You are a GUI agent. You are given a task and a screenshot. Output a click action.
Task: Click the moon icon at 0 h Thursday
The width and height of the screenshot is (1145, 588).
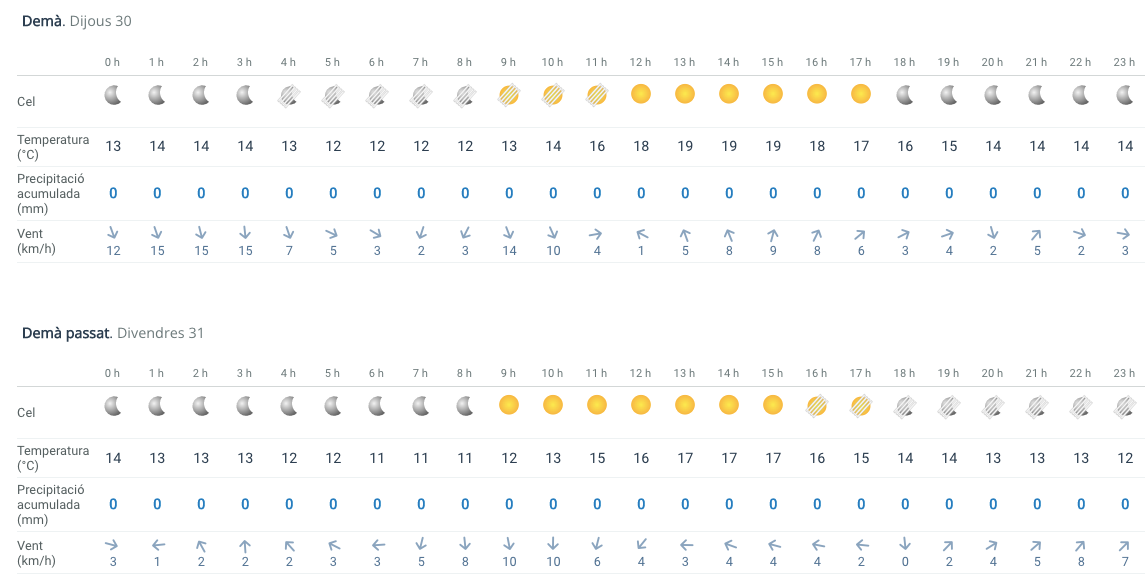point(113,95)
